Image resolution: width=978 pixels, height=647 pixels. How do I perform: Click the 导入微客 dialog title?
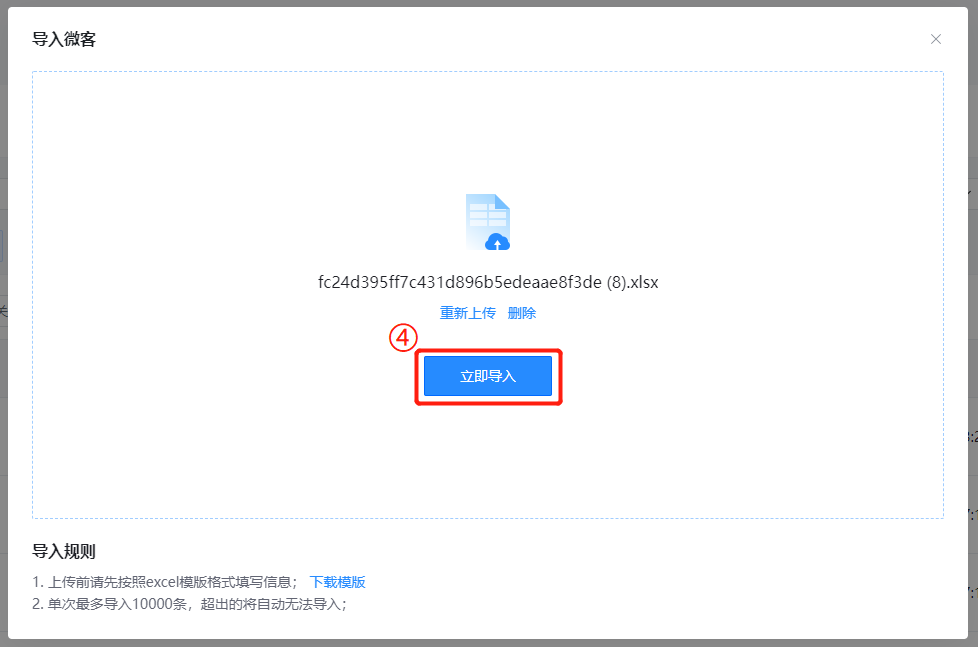64,39
